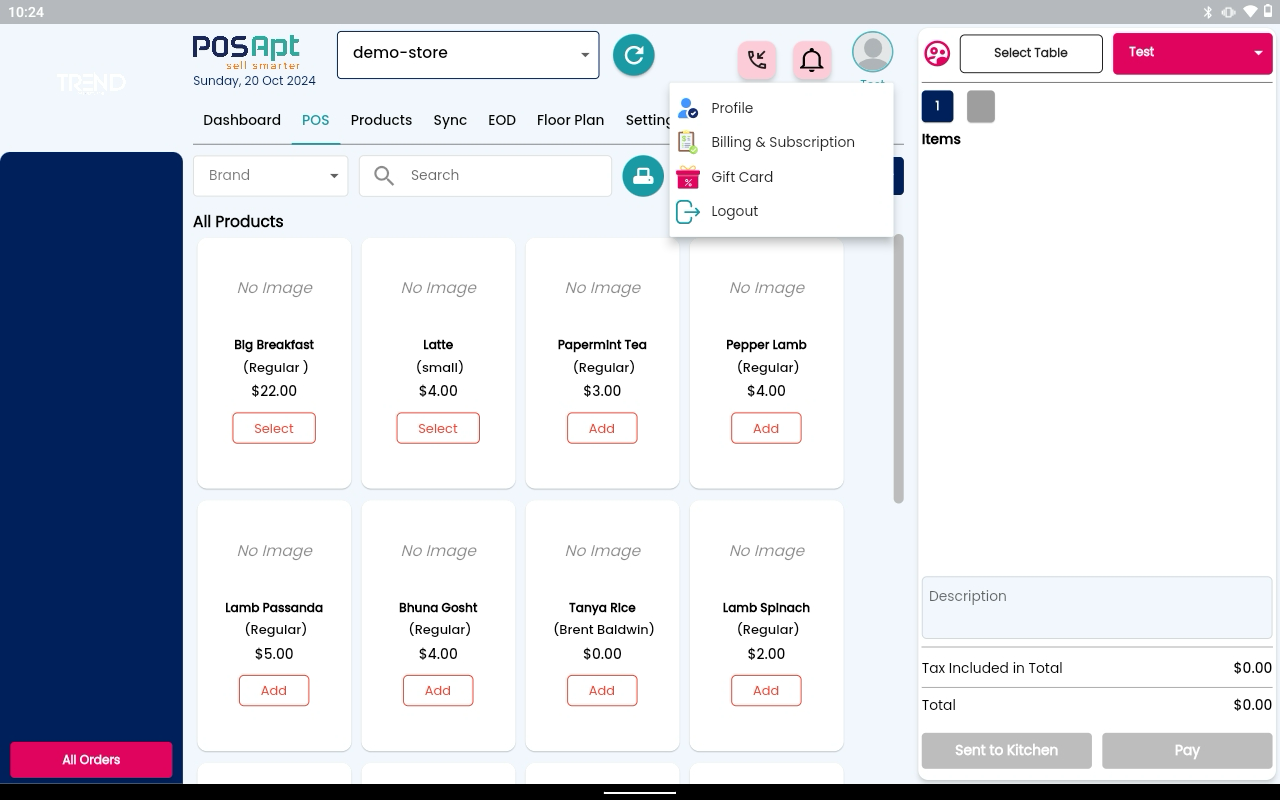Click the Sent to Kitchen button
Screen dimensions: 1280x800
tap(1006, 750)
